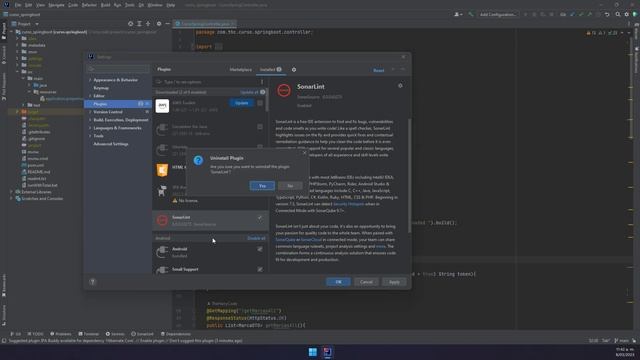Open the View menu
Viewport: 640px width, 360px height.
[x=40, y=5]
